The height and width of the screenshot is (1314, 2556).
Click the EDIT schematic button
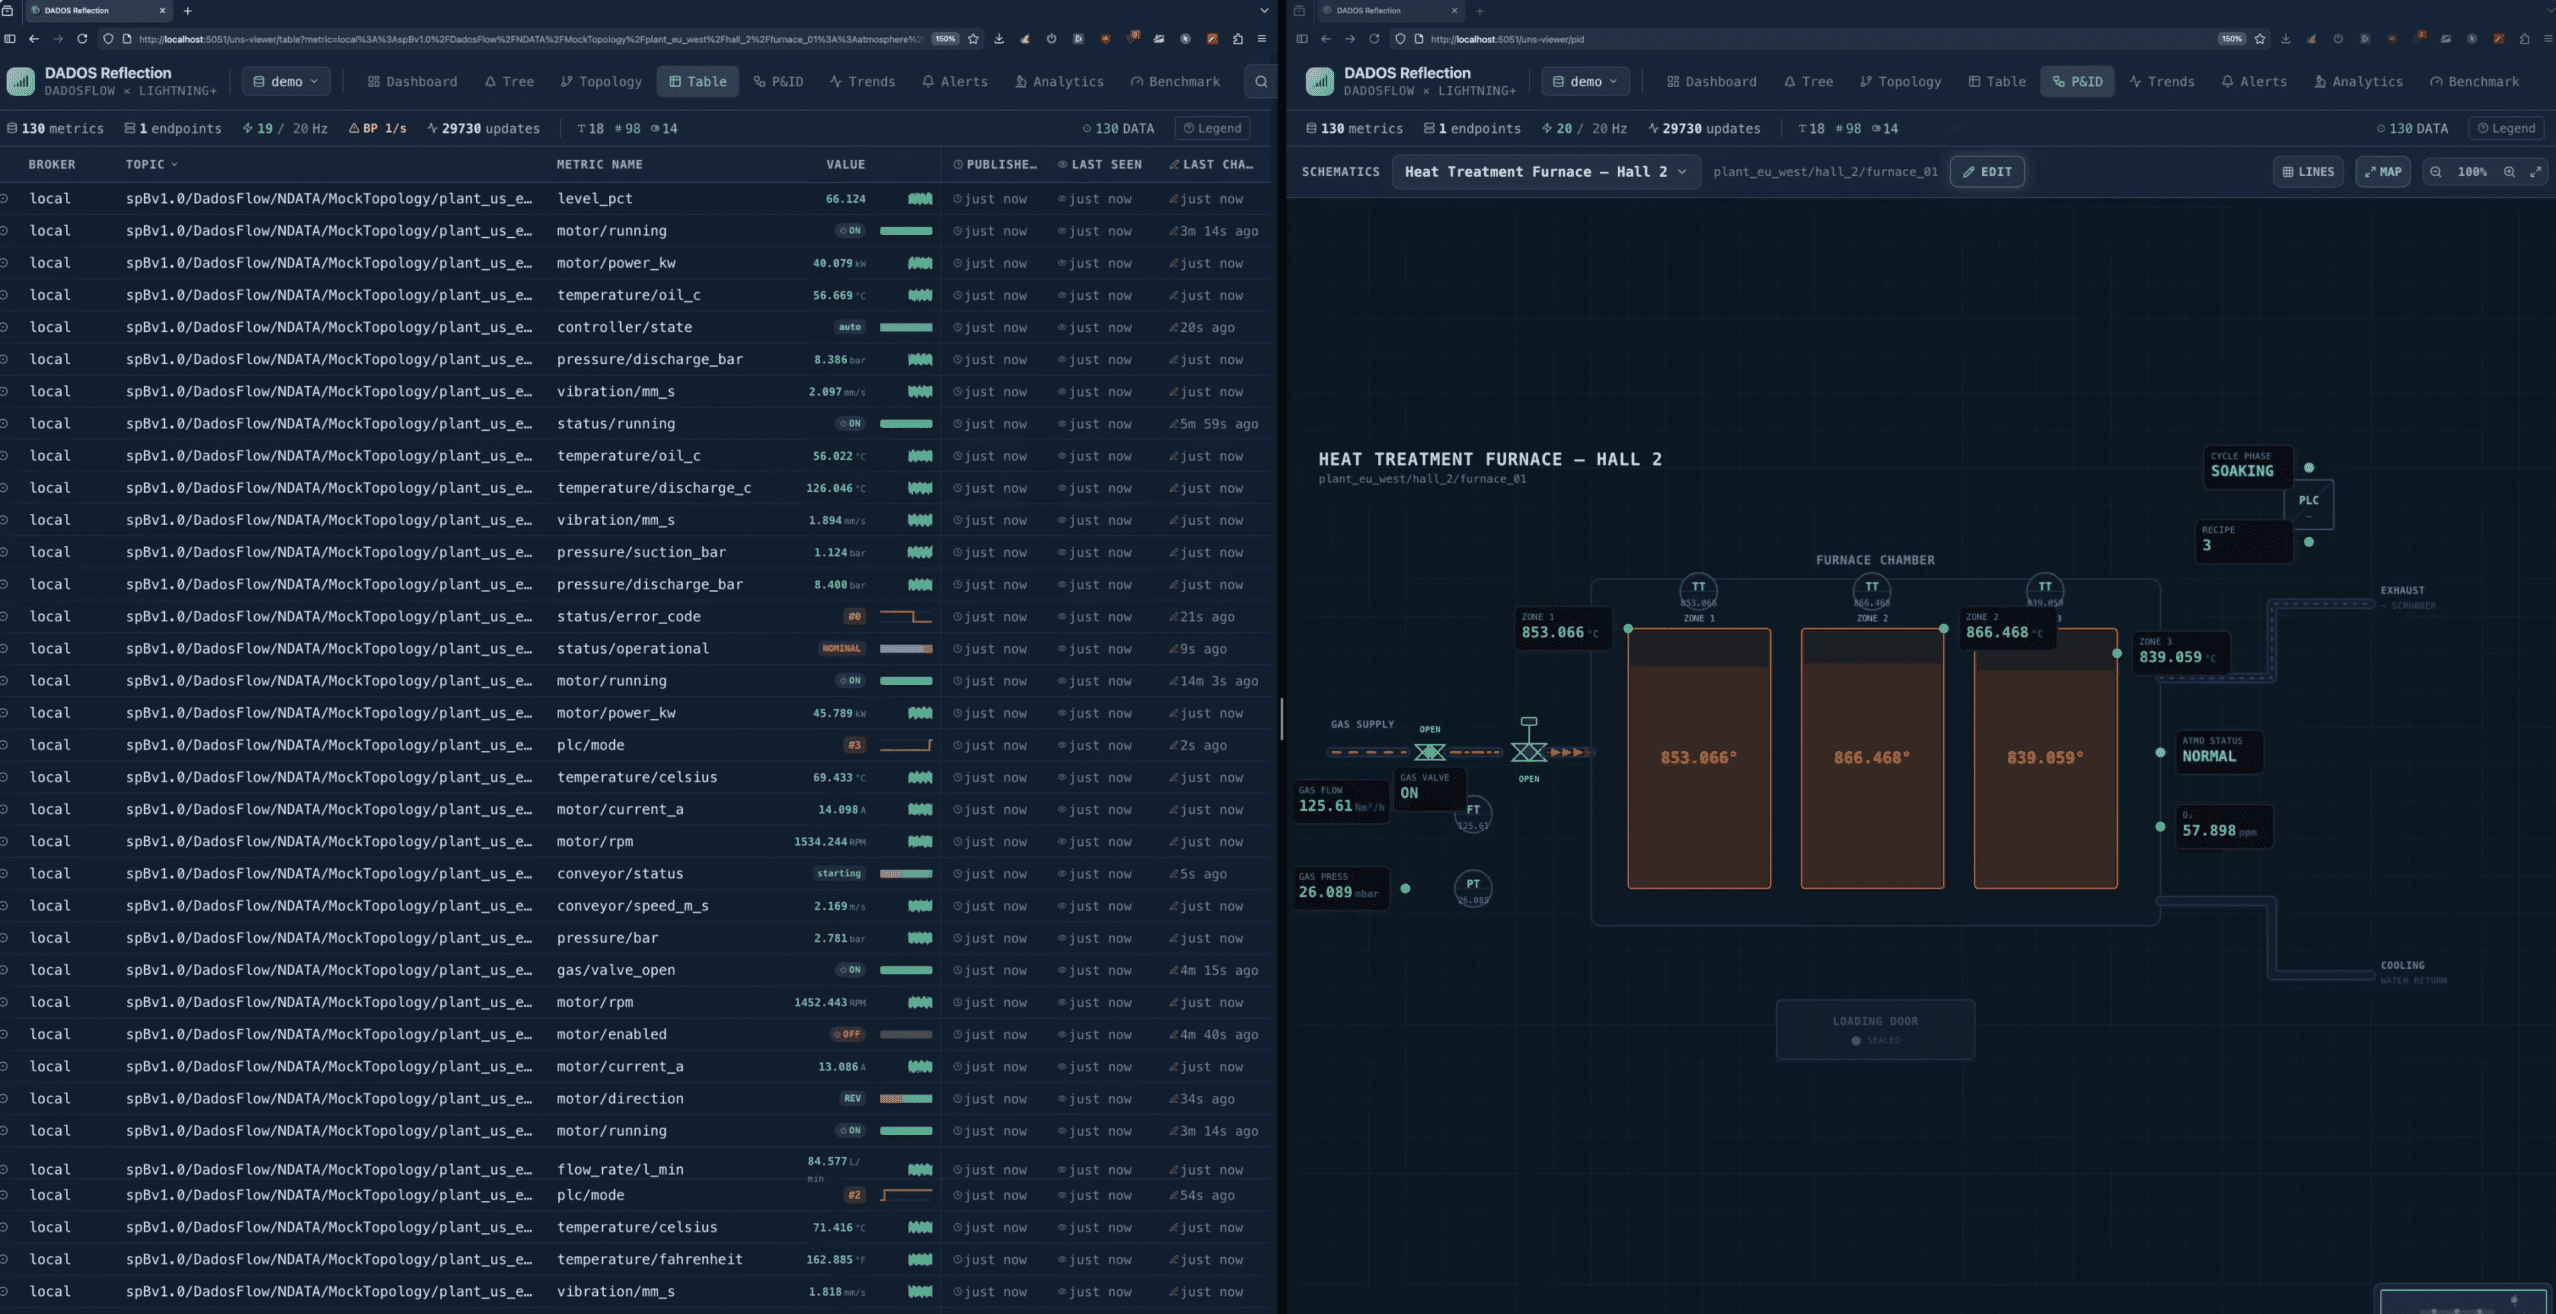(1987, 172)
